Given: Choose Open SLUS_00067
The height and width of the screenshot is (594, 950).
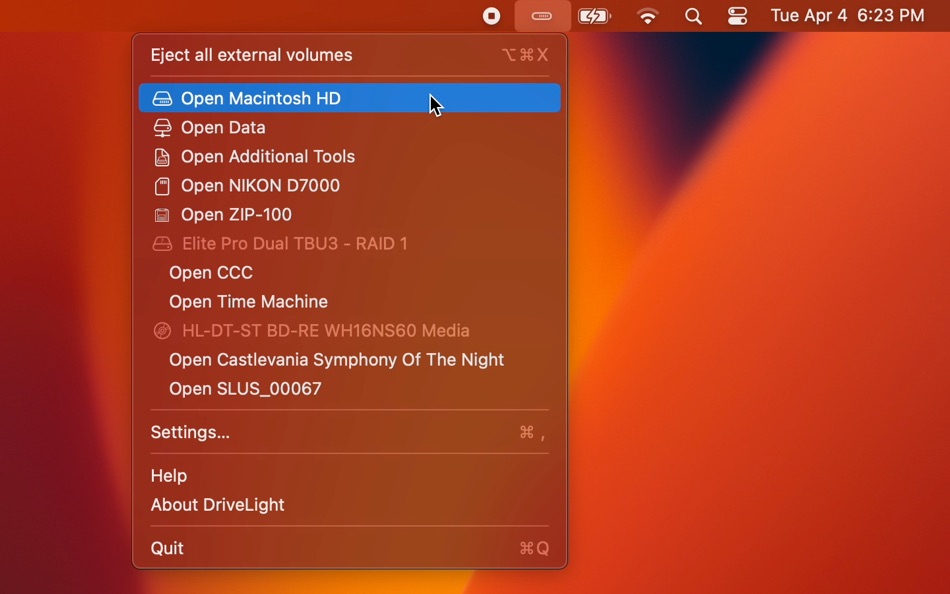Looking at the screenshot, I should tap(350, 389).
